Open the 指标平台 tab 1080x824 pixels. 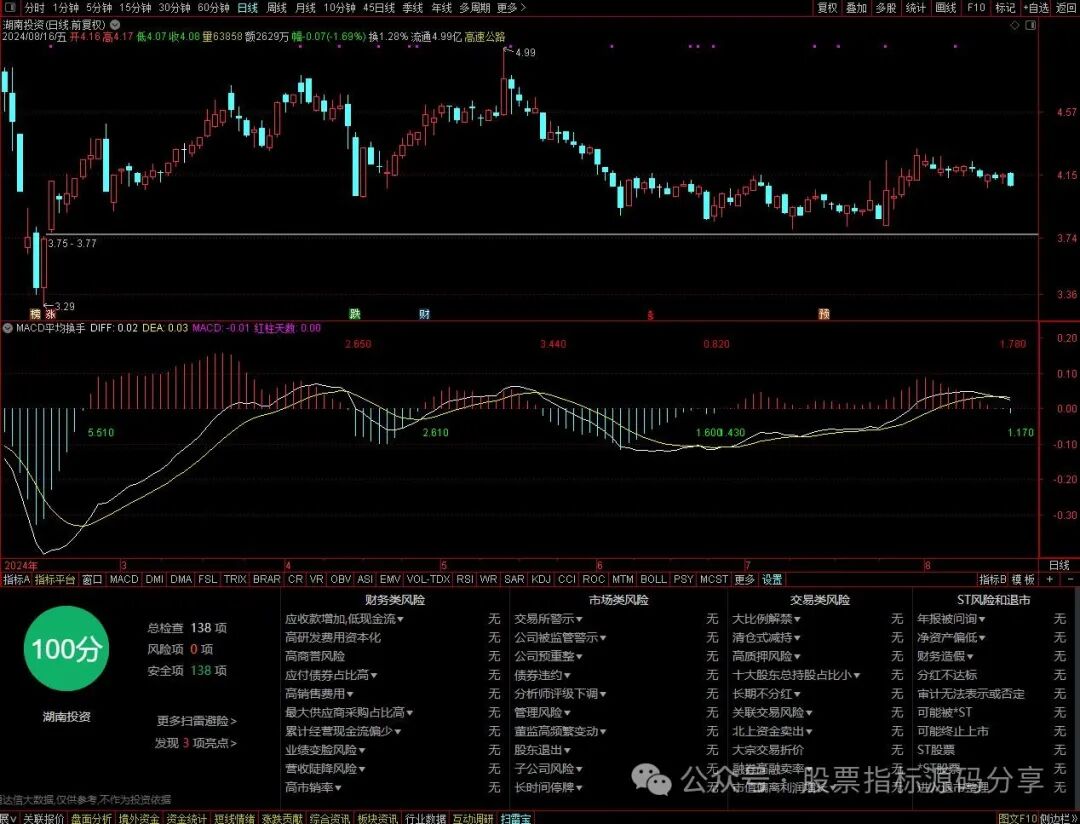coord(55,579)
